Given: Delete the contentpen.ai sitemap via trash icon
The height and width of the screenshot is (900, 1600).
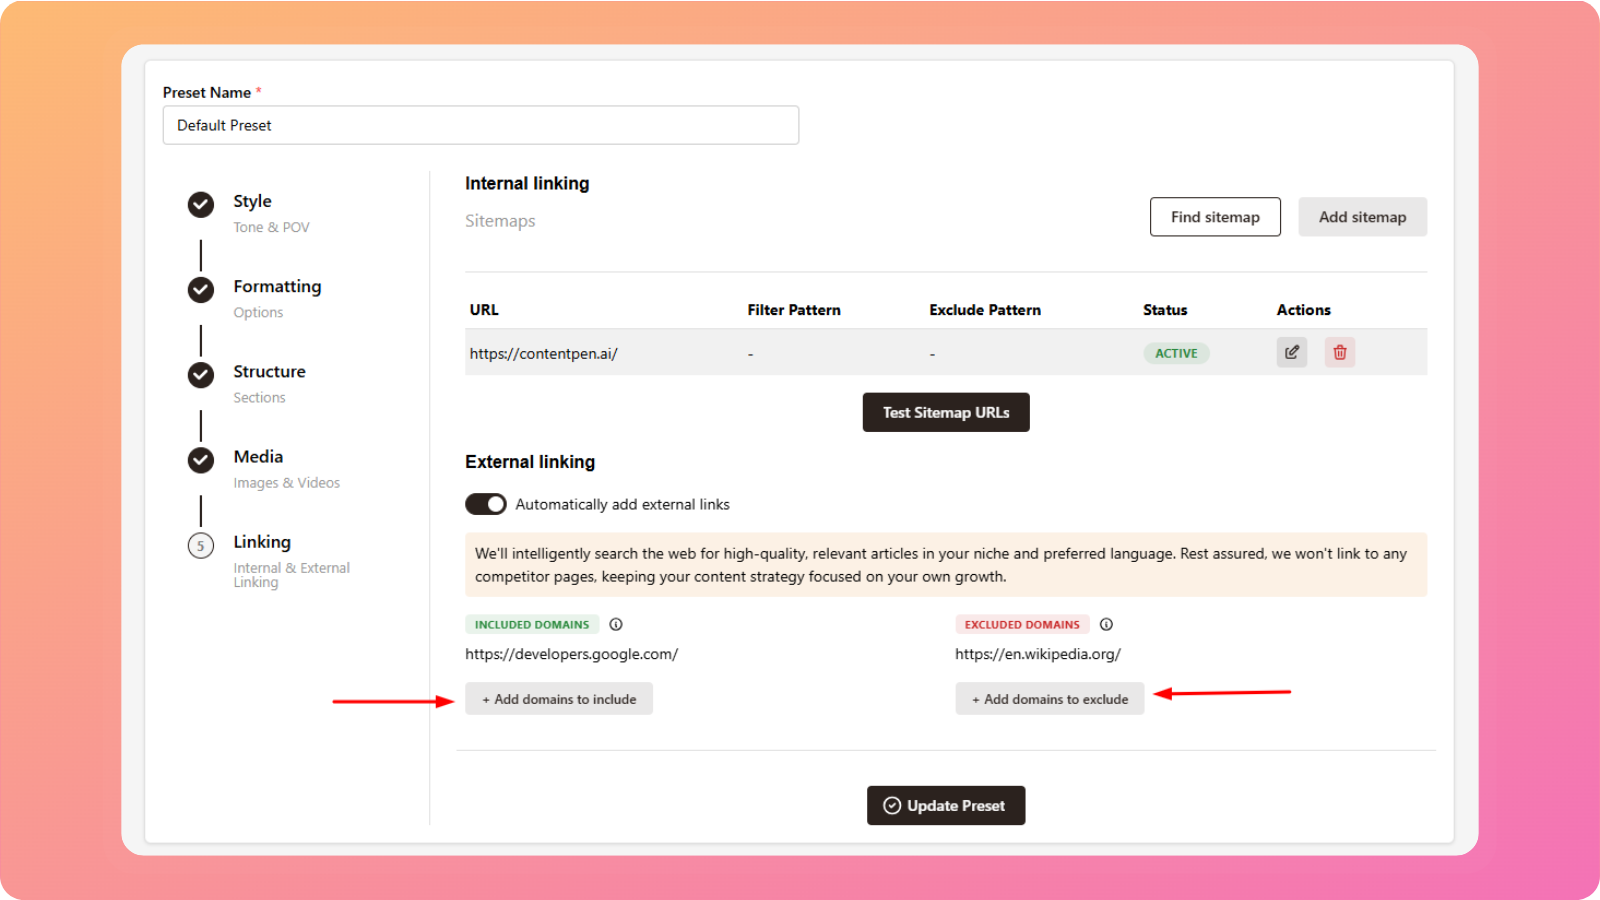Looking at the screenshot, I should point(1339,352).
